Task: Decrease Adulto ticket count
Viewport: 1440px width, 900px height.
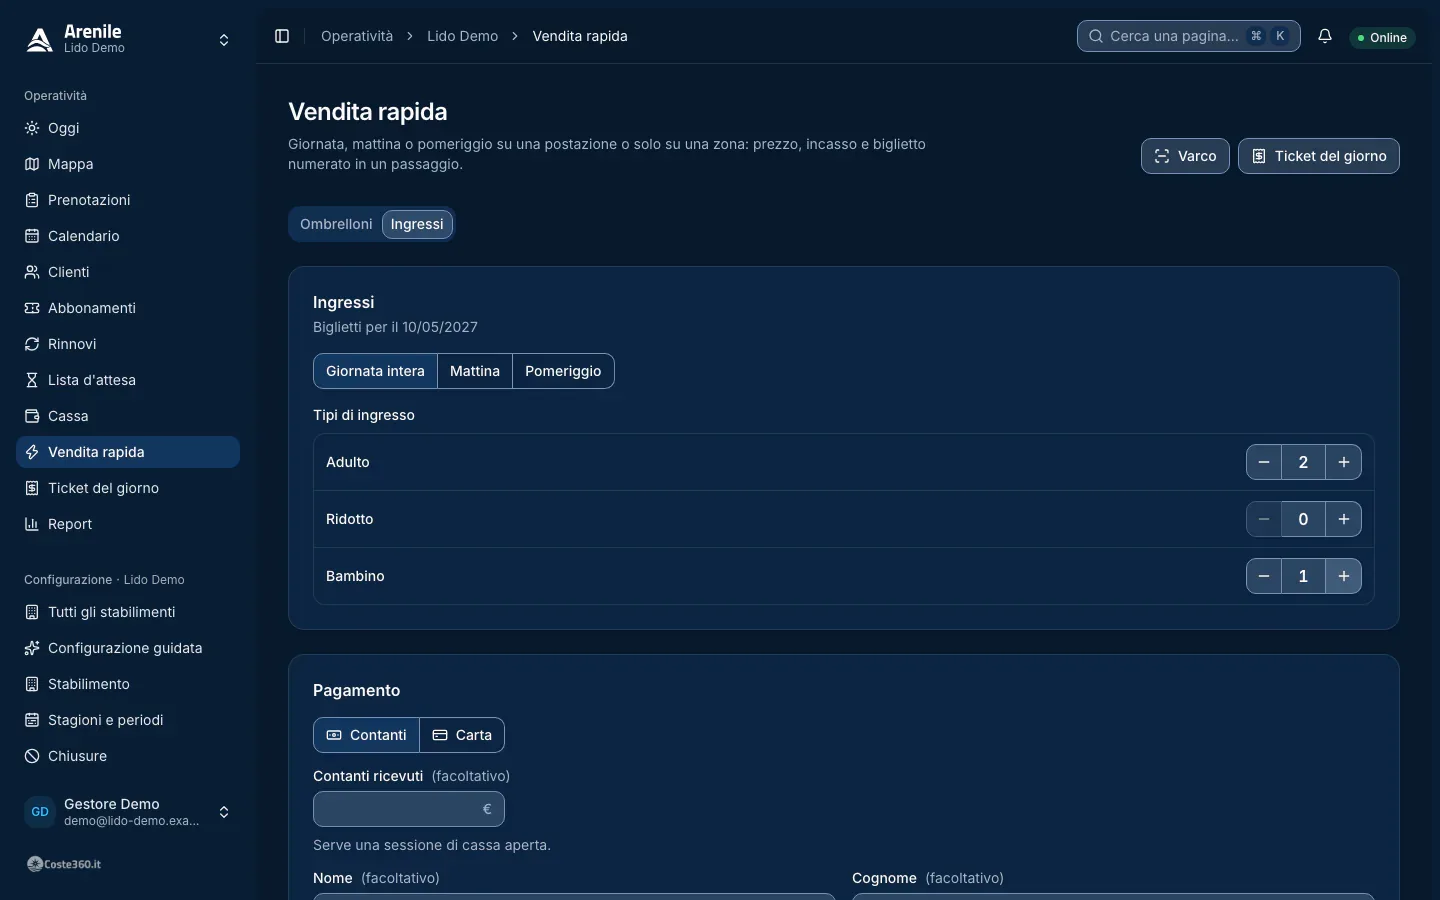Action: pos(1264,462)
